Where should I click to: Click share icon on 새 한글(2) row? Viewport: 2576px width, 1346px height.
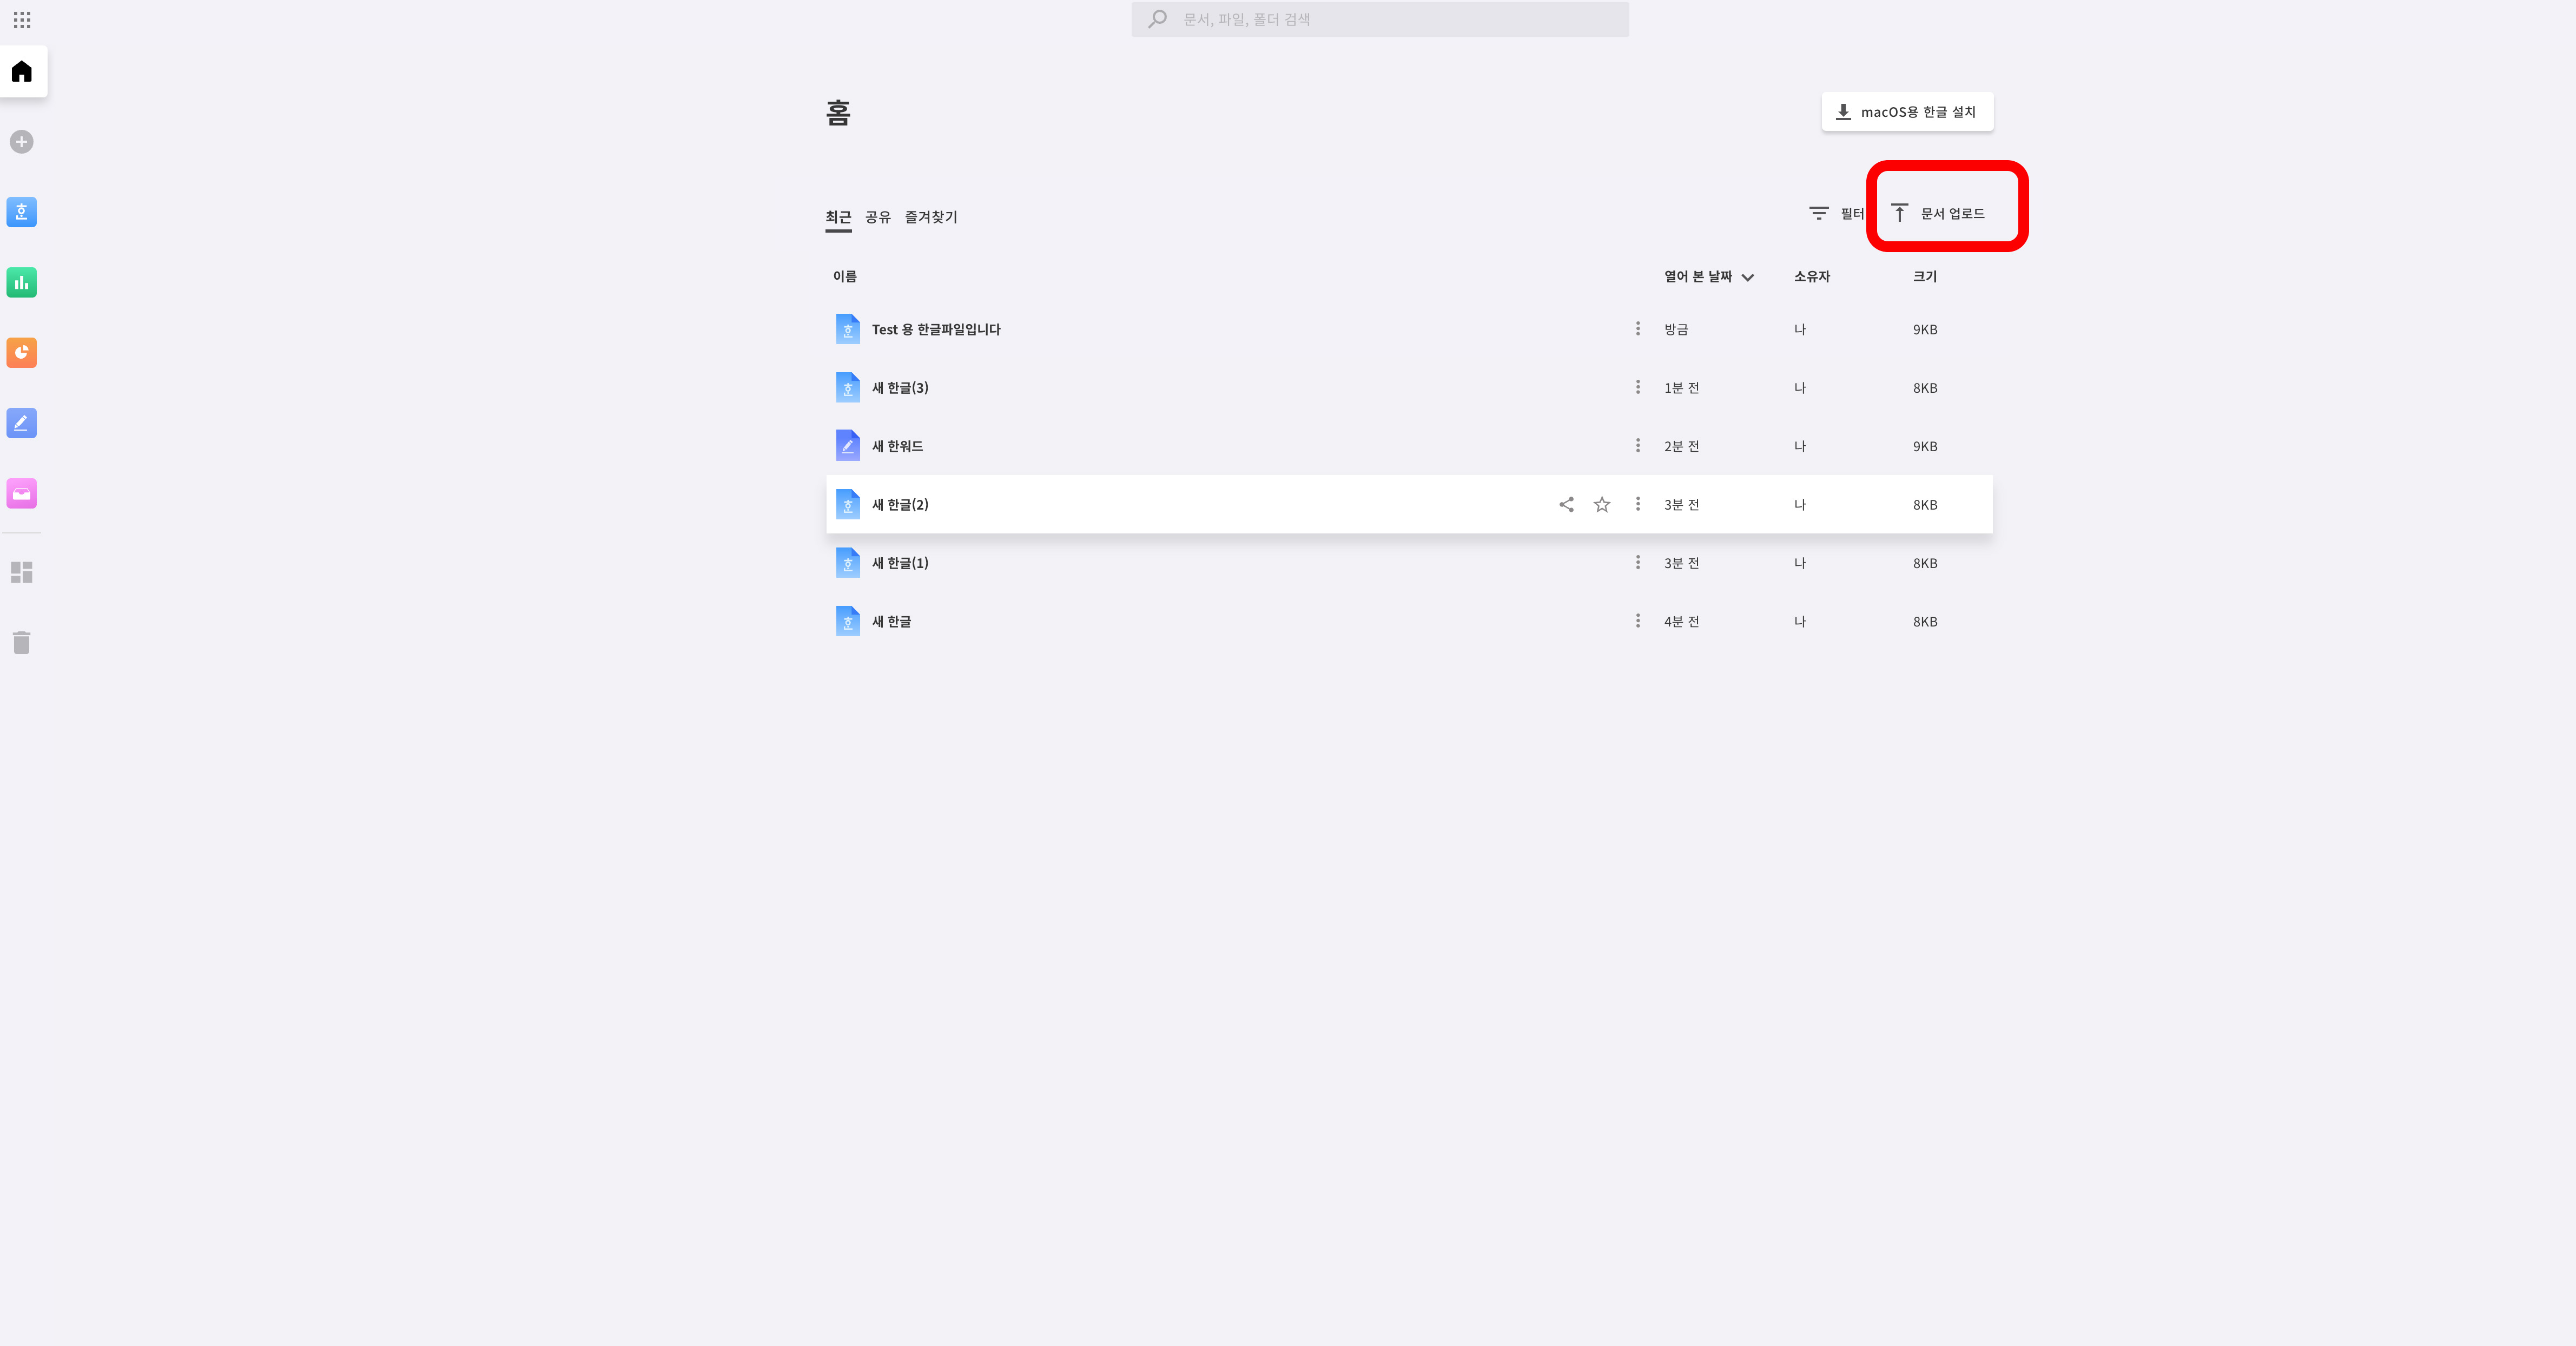[1567, 505]
